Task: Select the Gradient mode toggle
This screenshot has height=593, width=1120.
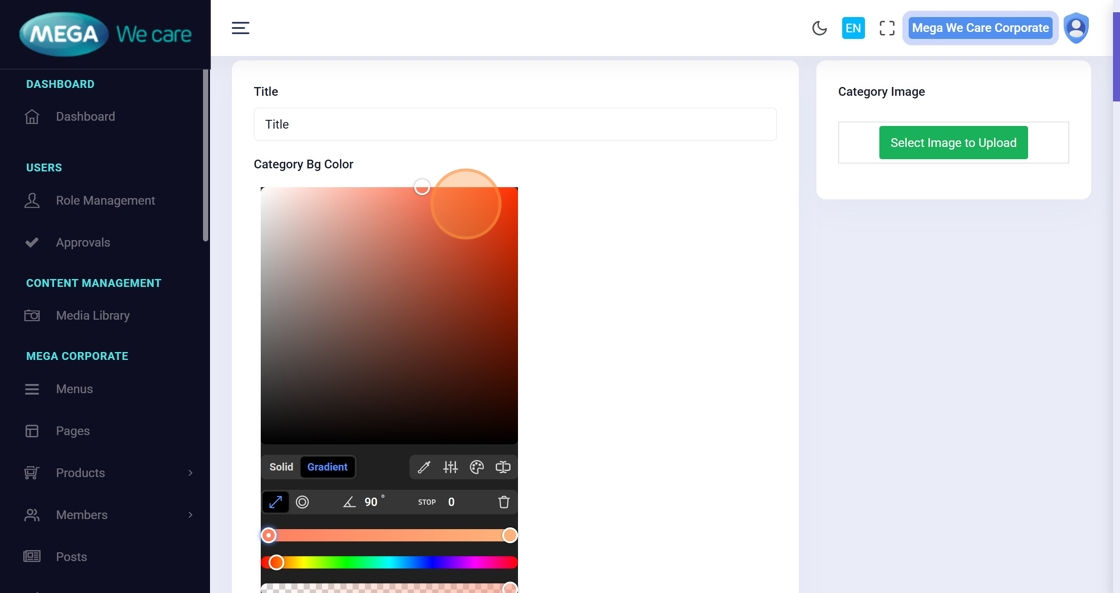Action: click(x=327, y=467)
